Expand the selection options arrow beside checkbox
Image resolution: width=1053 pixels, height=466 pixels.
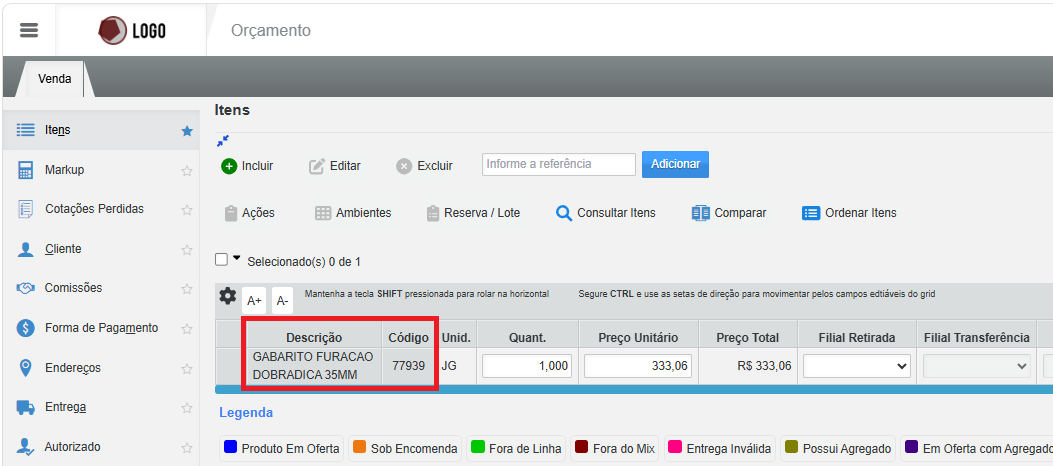237,258
